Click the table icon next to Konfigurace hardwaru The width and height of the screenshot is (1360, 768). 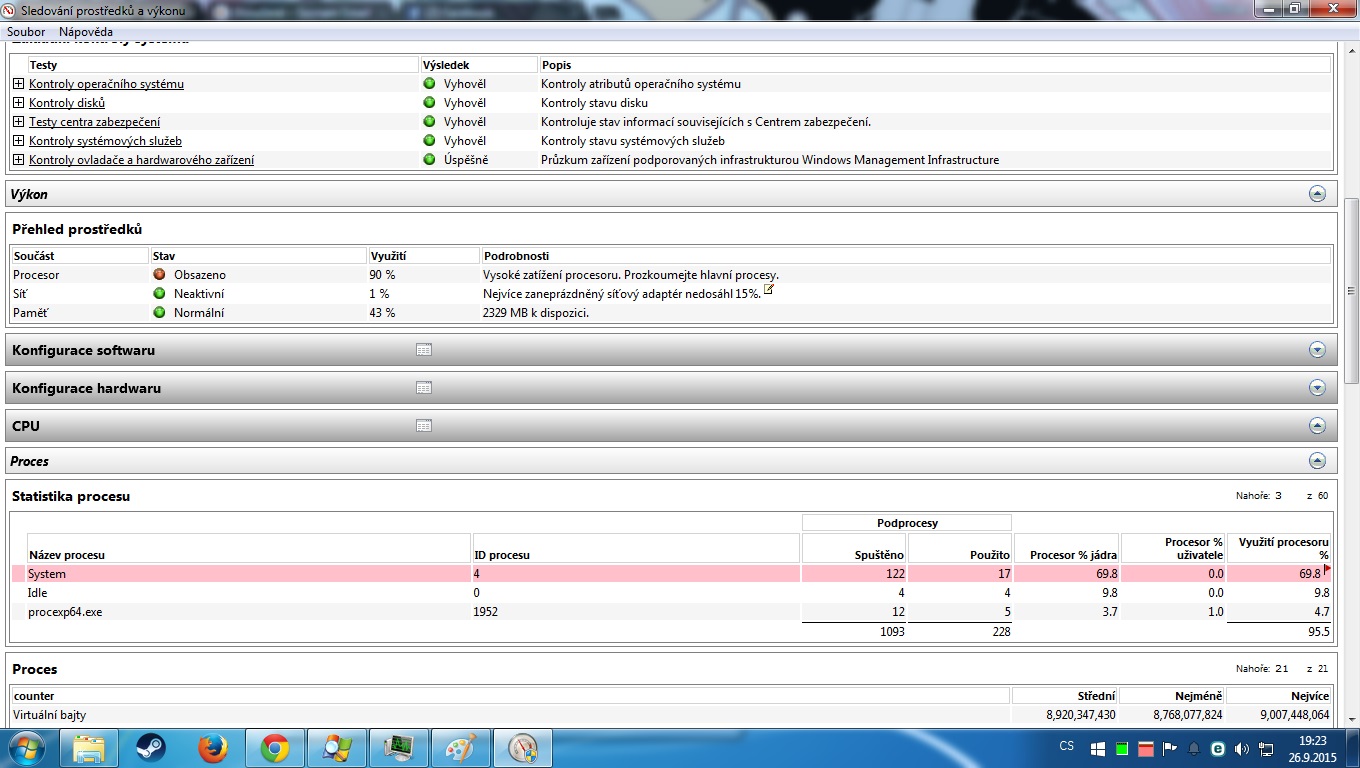pos(423,388)
